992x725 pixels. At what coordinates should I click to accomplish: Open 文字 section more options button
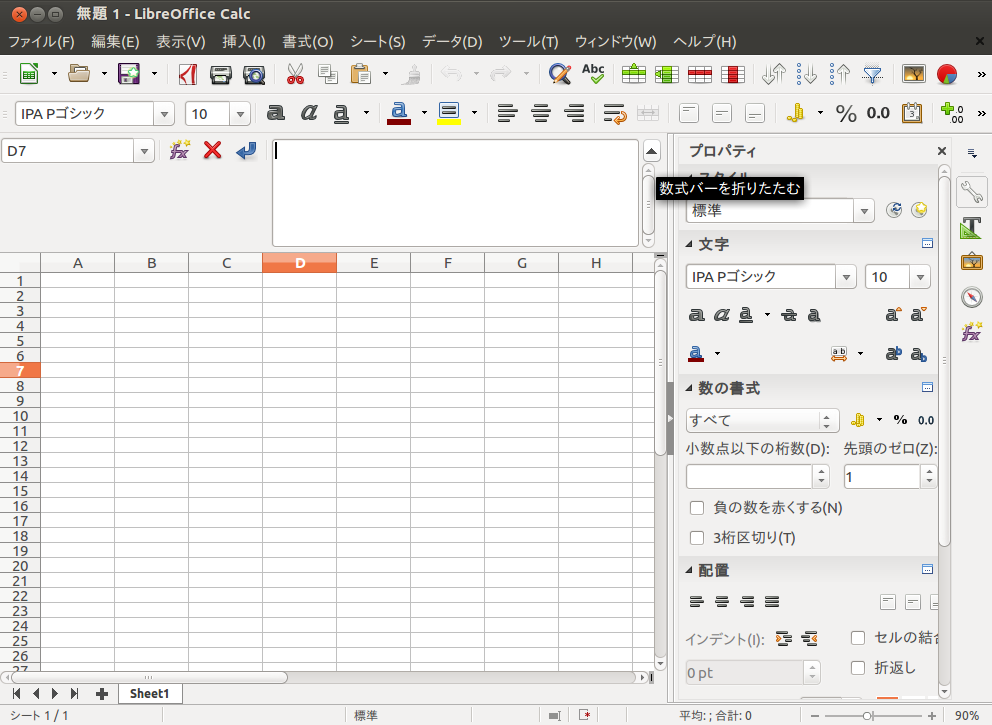click(x=927, y=244)
